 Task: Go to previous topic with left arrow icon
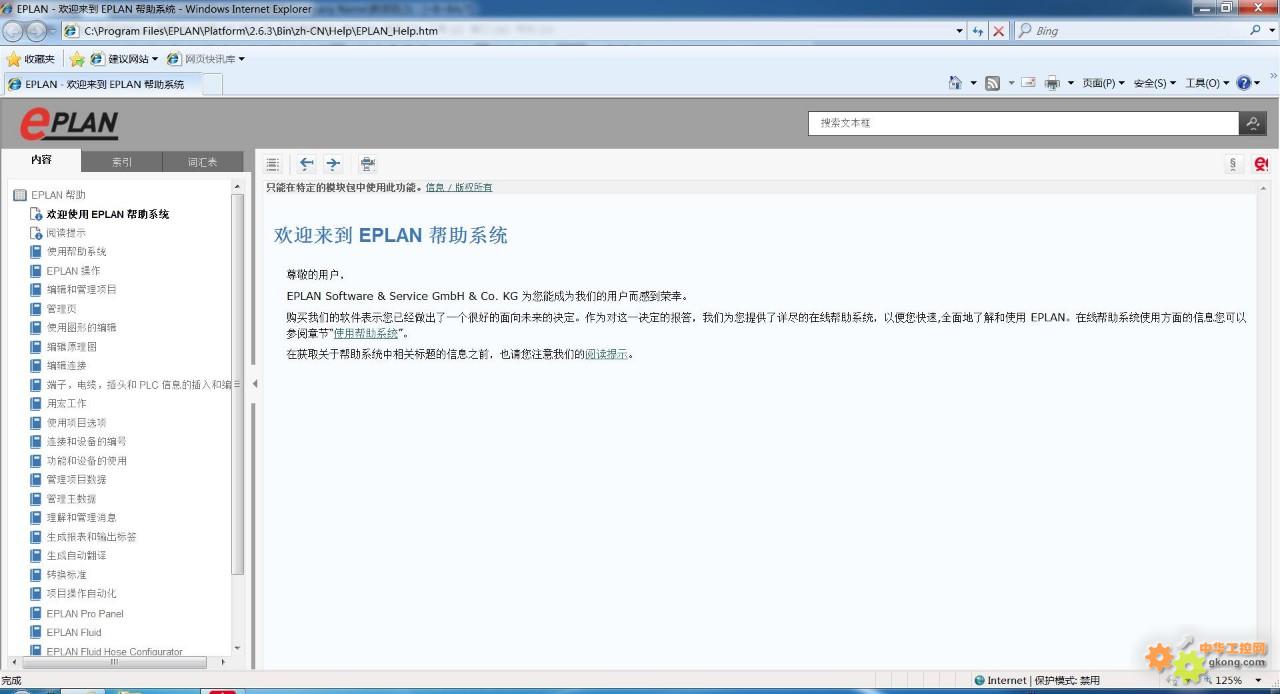[307, 164]
